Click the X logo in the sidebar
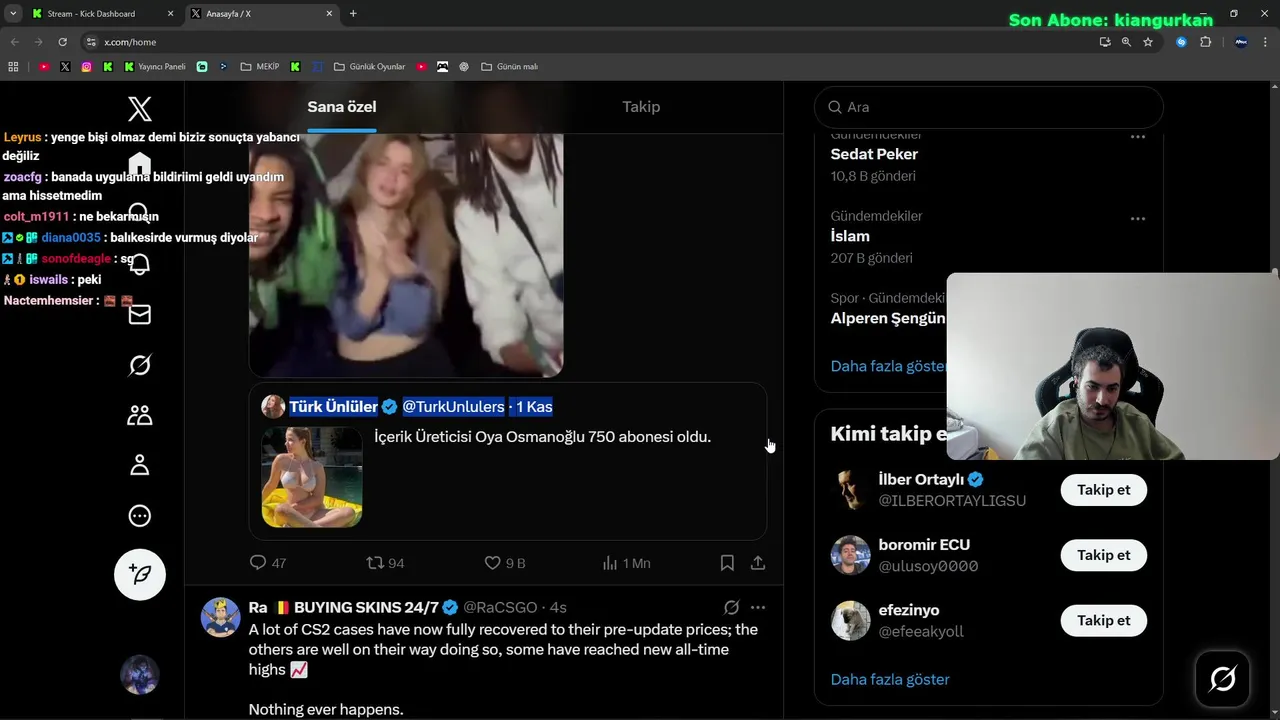 [140, 109]
